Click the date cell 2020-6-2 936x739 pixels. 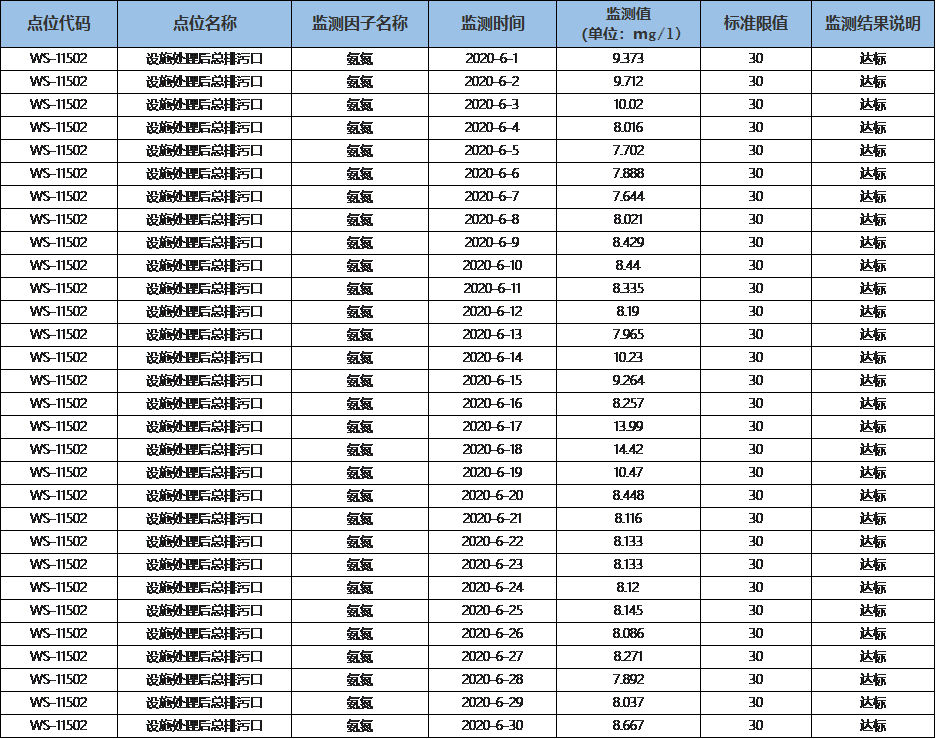(x=492, y=82)
